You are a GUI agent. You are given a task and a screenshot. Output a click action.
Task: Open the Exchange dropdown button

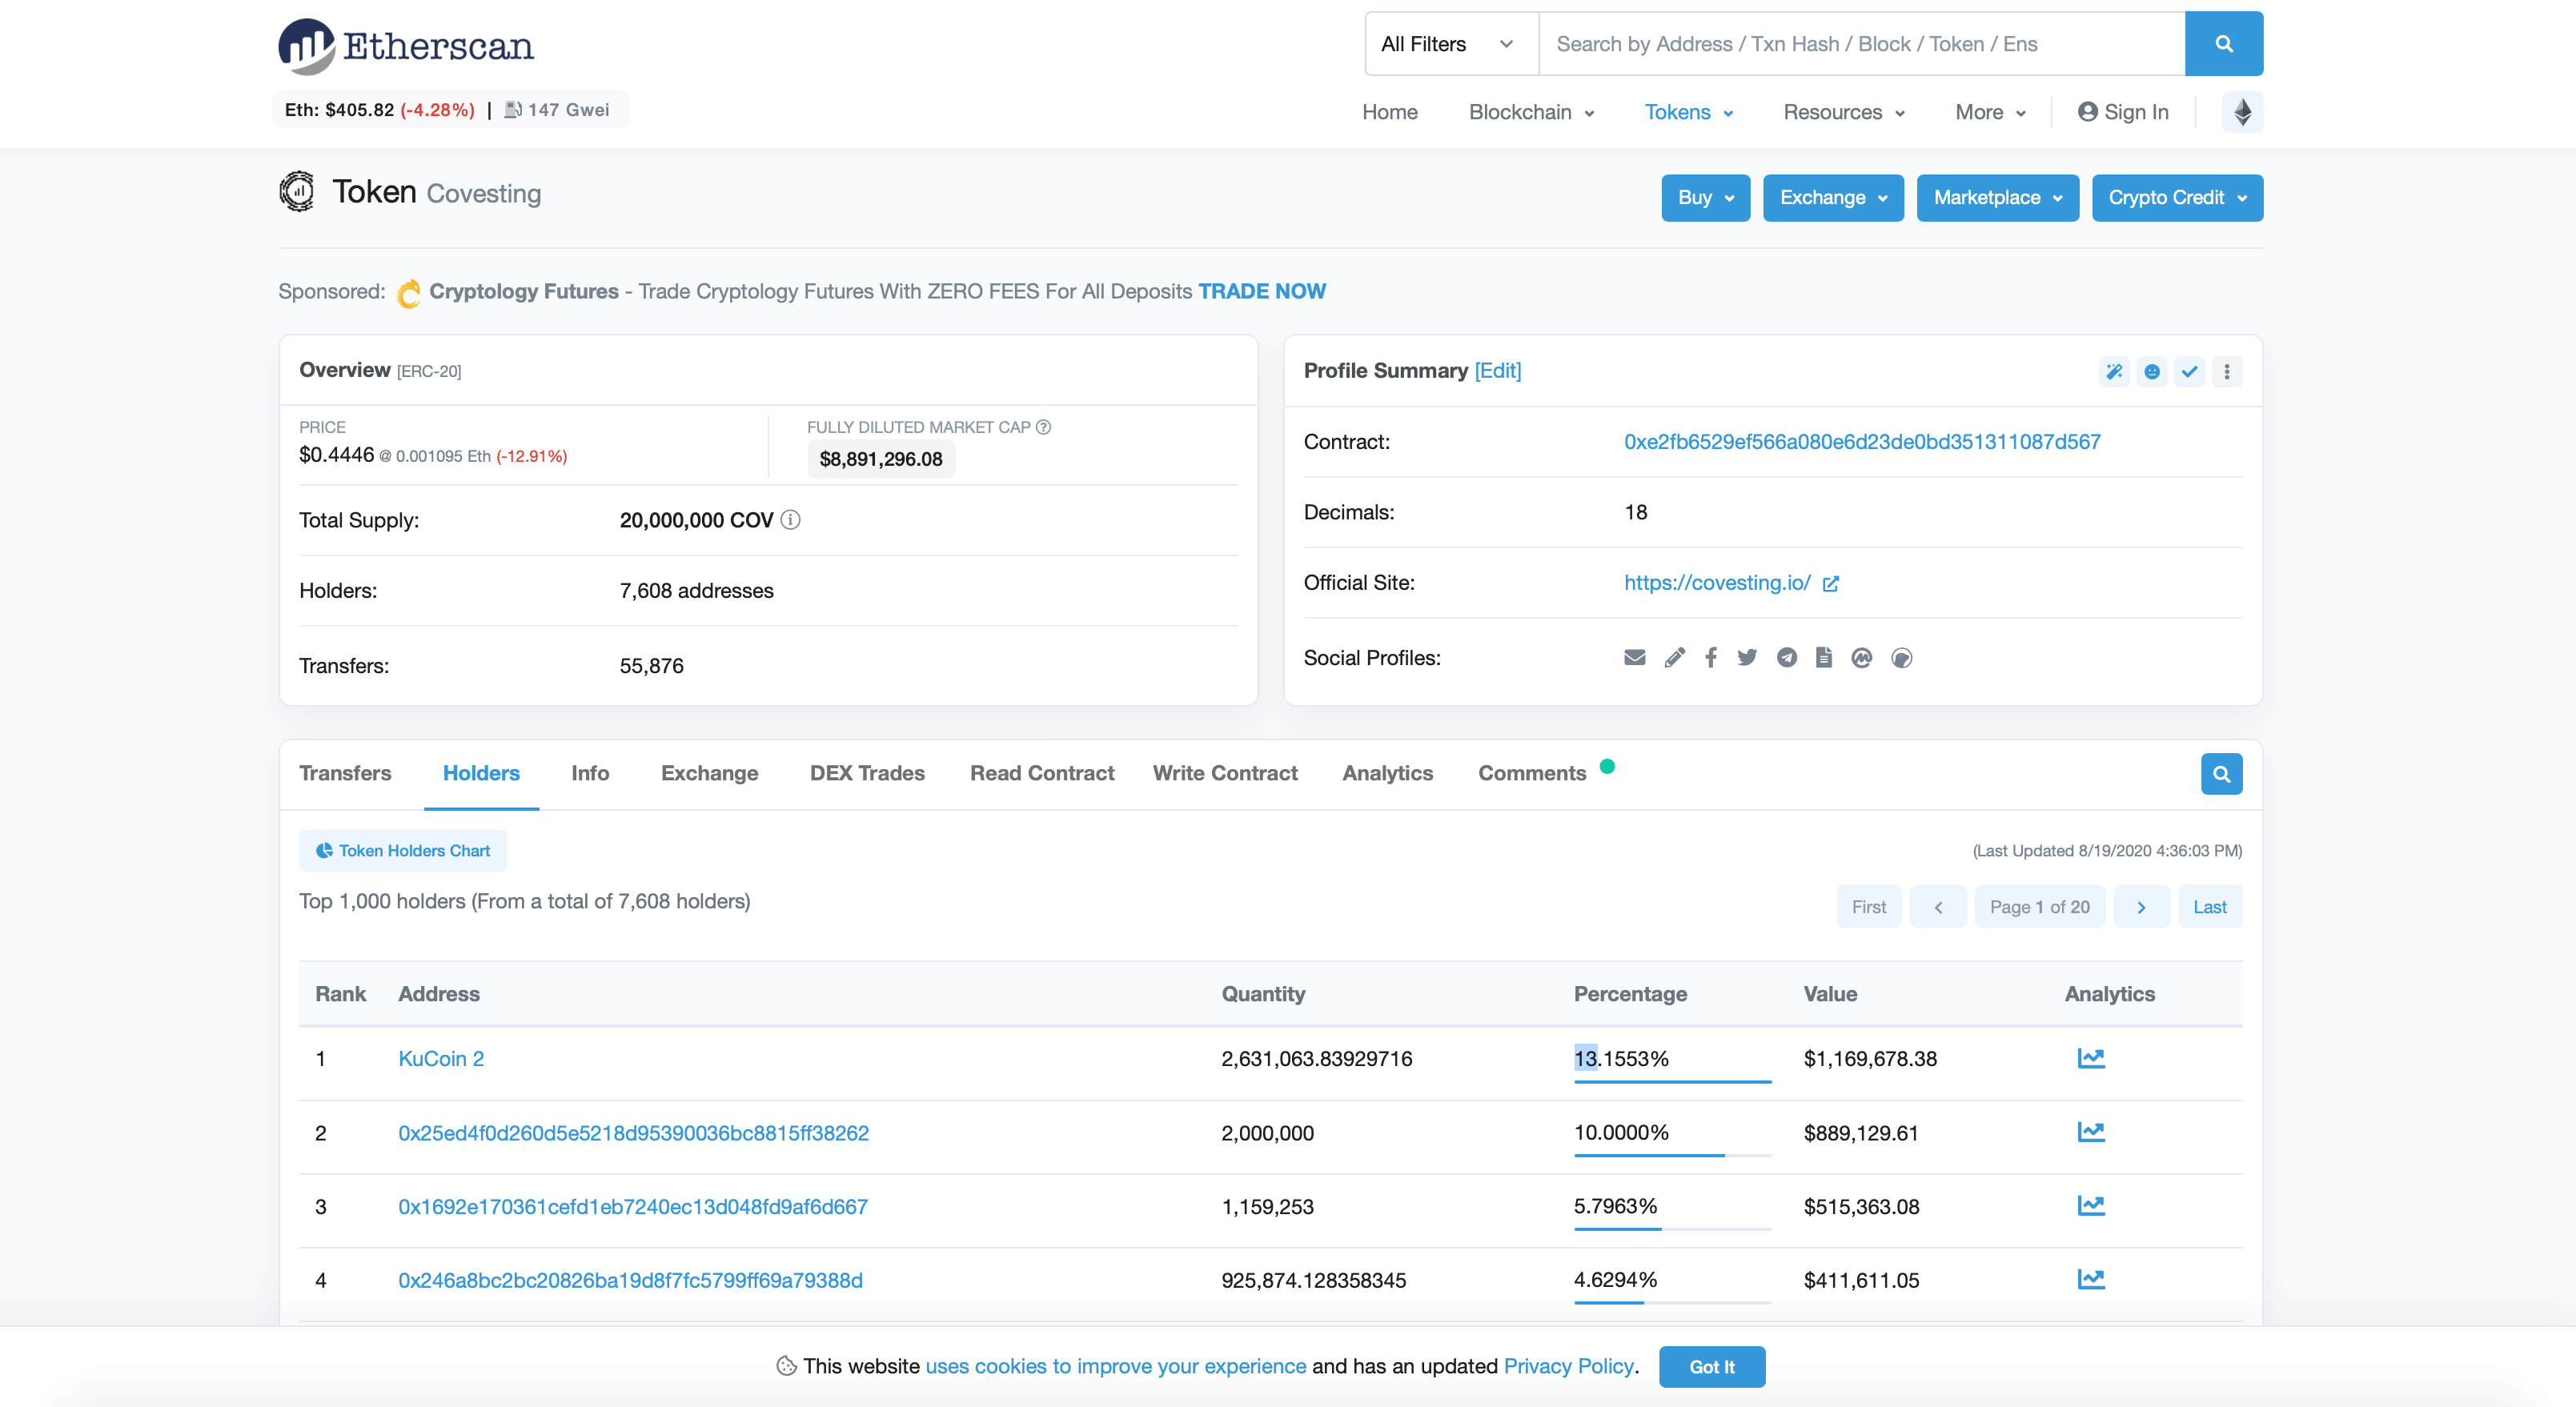pyautogui.click(x=1833, y=198)
